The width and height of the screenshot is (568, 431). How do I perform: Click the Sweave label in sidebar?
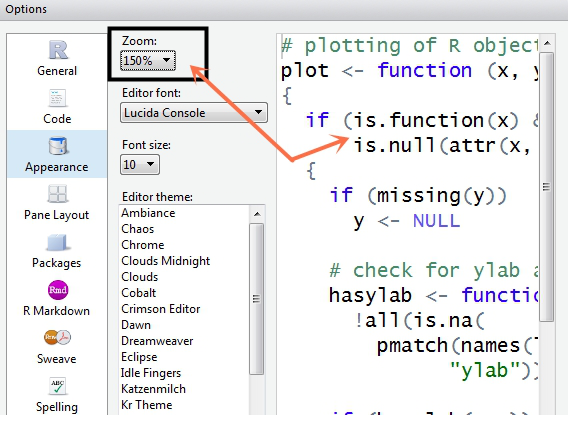tap(57, 359)
